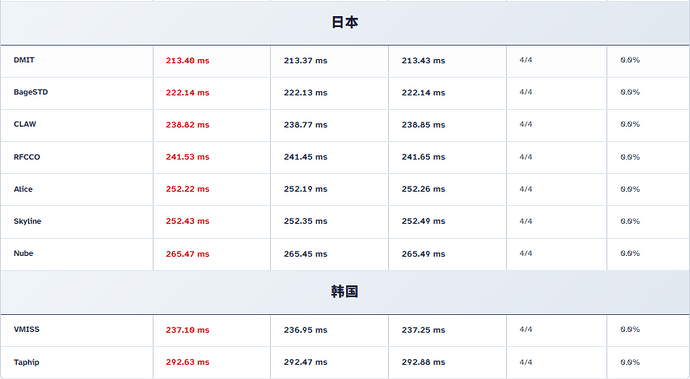Click the 0.0% loss in RFCCO row

(630, 157)
